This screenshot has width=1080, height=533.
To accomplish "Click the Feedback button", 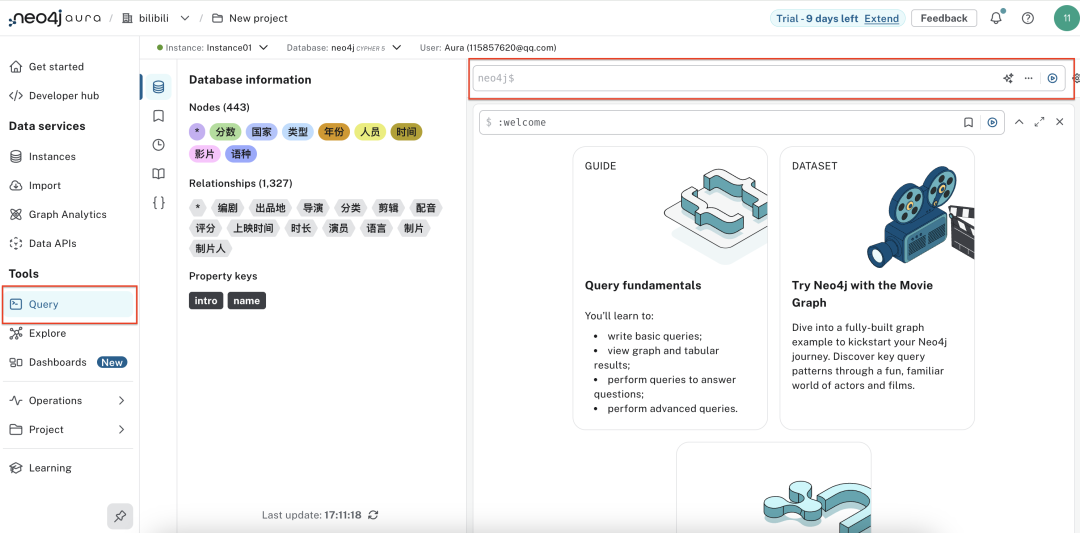I will pos(943,18).
